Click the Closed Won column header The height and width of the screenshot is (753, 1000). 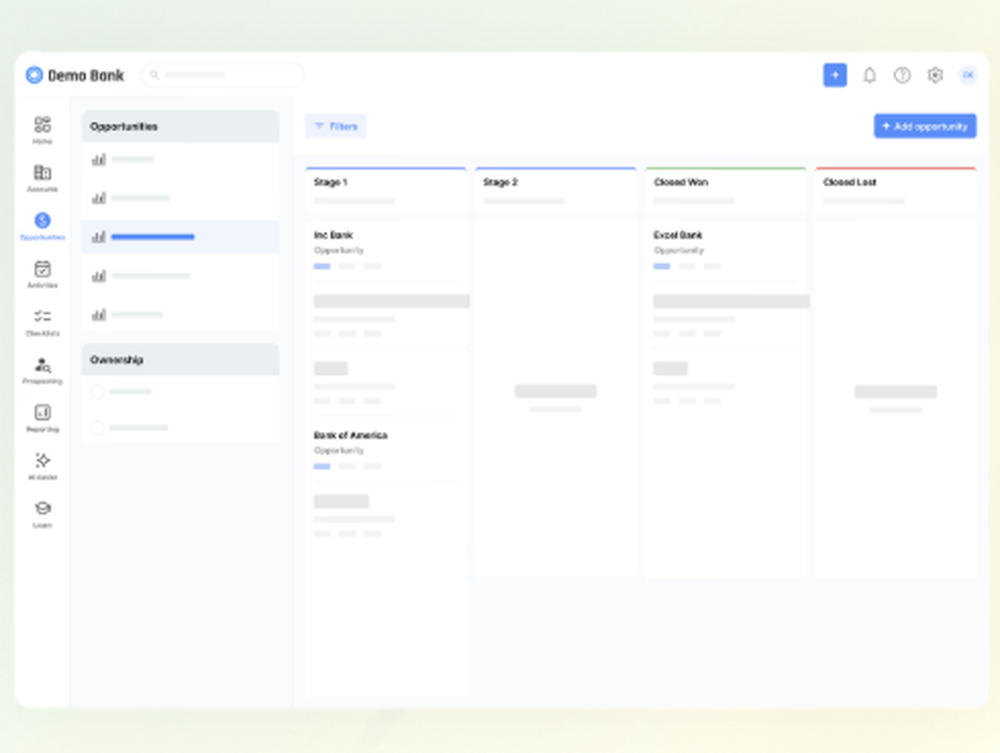726,189
